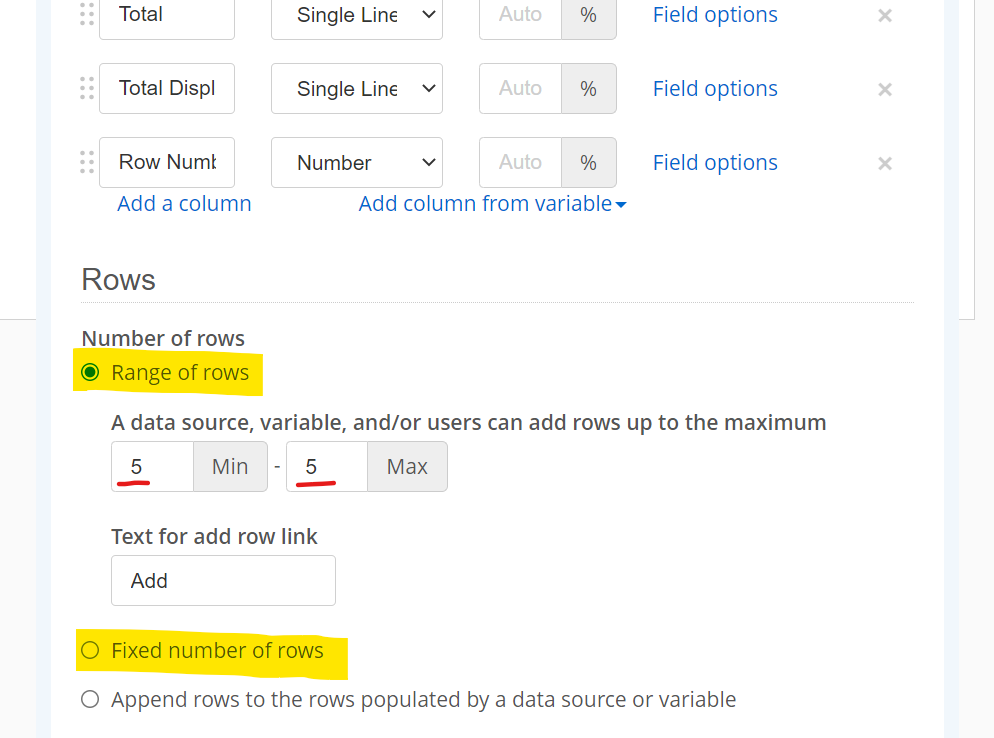This screenshot has height=738, width=994.
Task: Select Range of rows radio option
Action: pos(90,372)
